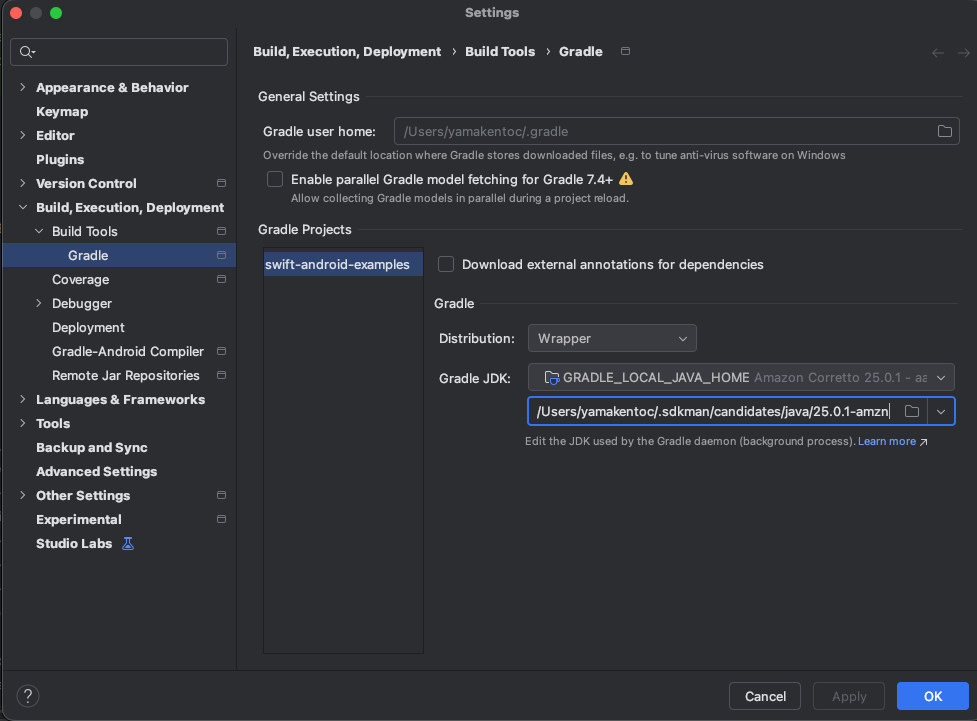Click the Studio Labs flask icon
977x721 pixels.
click(x=127, y=543)
